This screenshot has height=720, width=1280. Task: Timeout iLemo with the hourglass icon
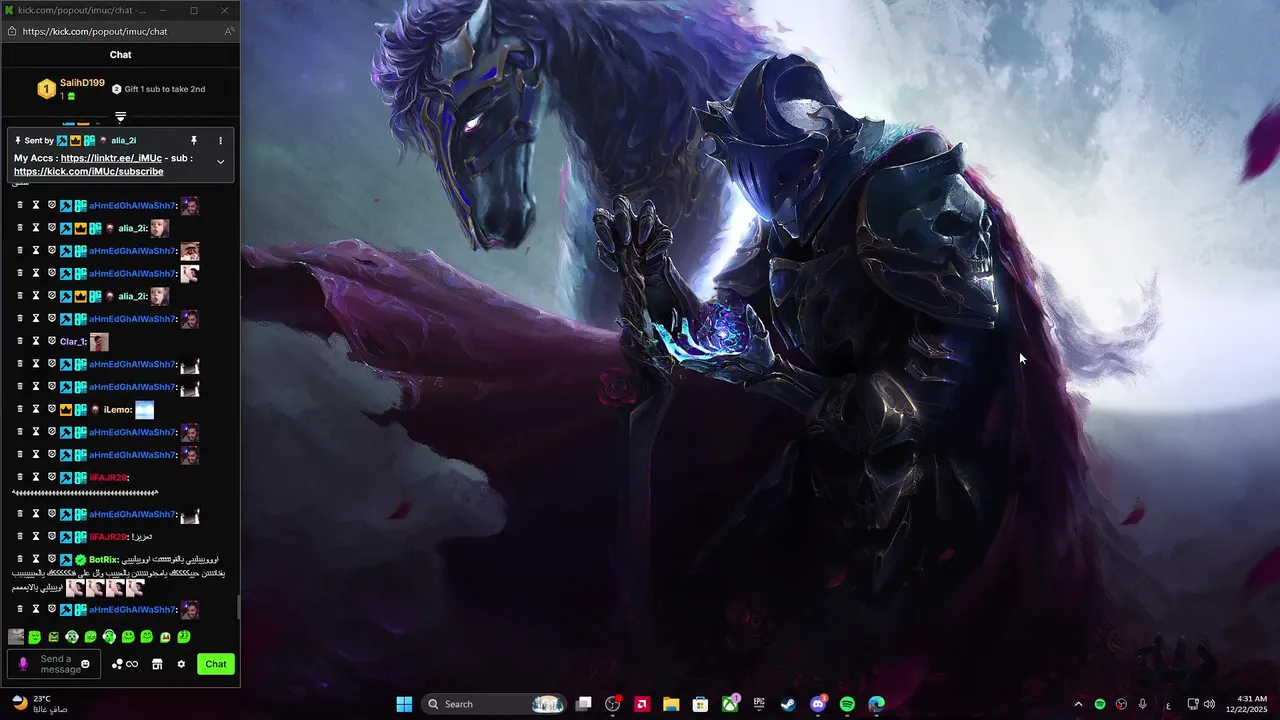coord(36,409)
